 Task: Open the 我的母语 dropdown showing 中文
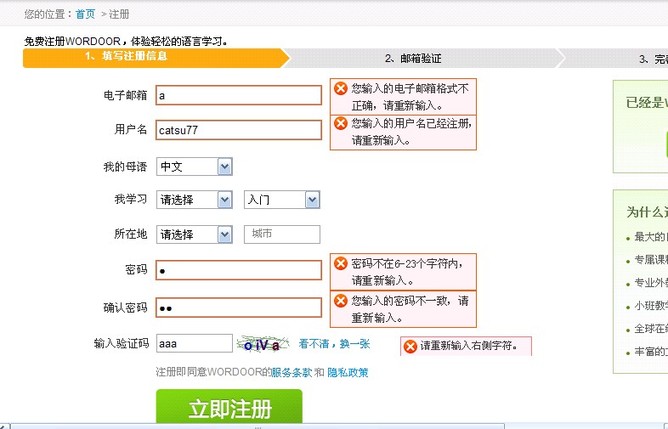pos(194,167)
